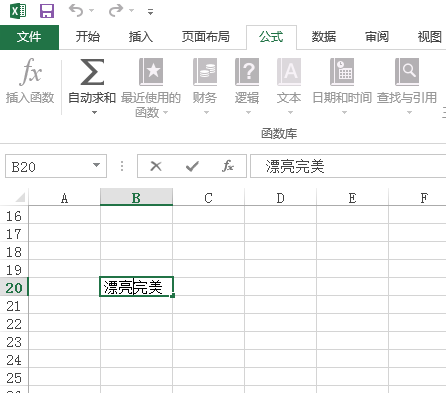Select column C header
This screenshot has width=446, height=393.
[208, 198]
